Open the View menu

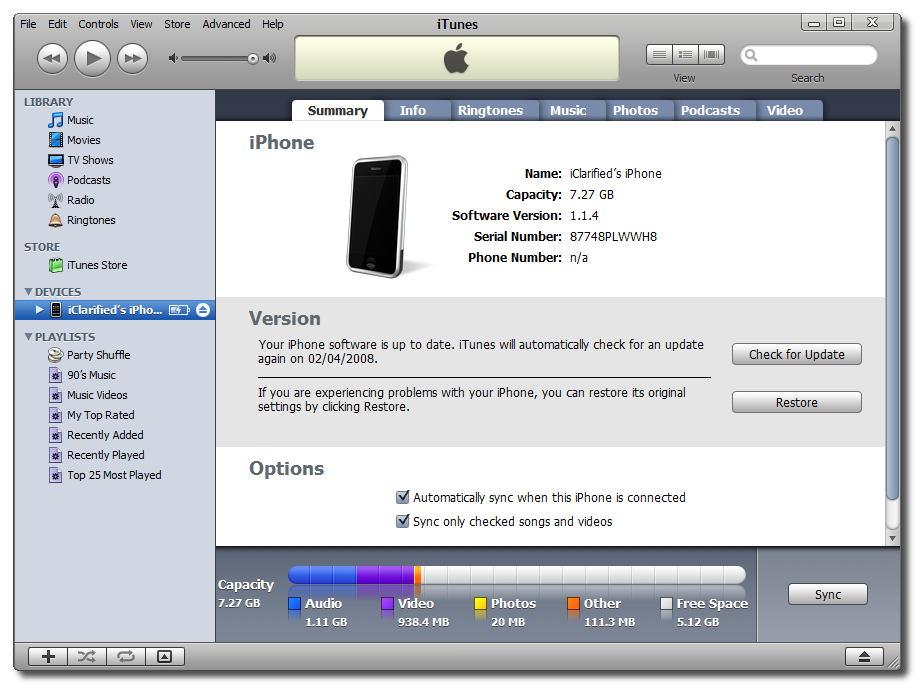click(141, 24)
